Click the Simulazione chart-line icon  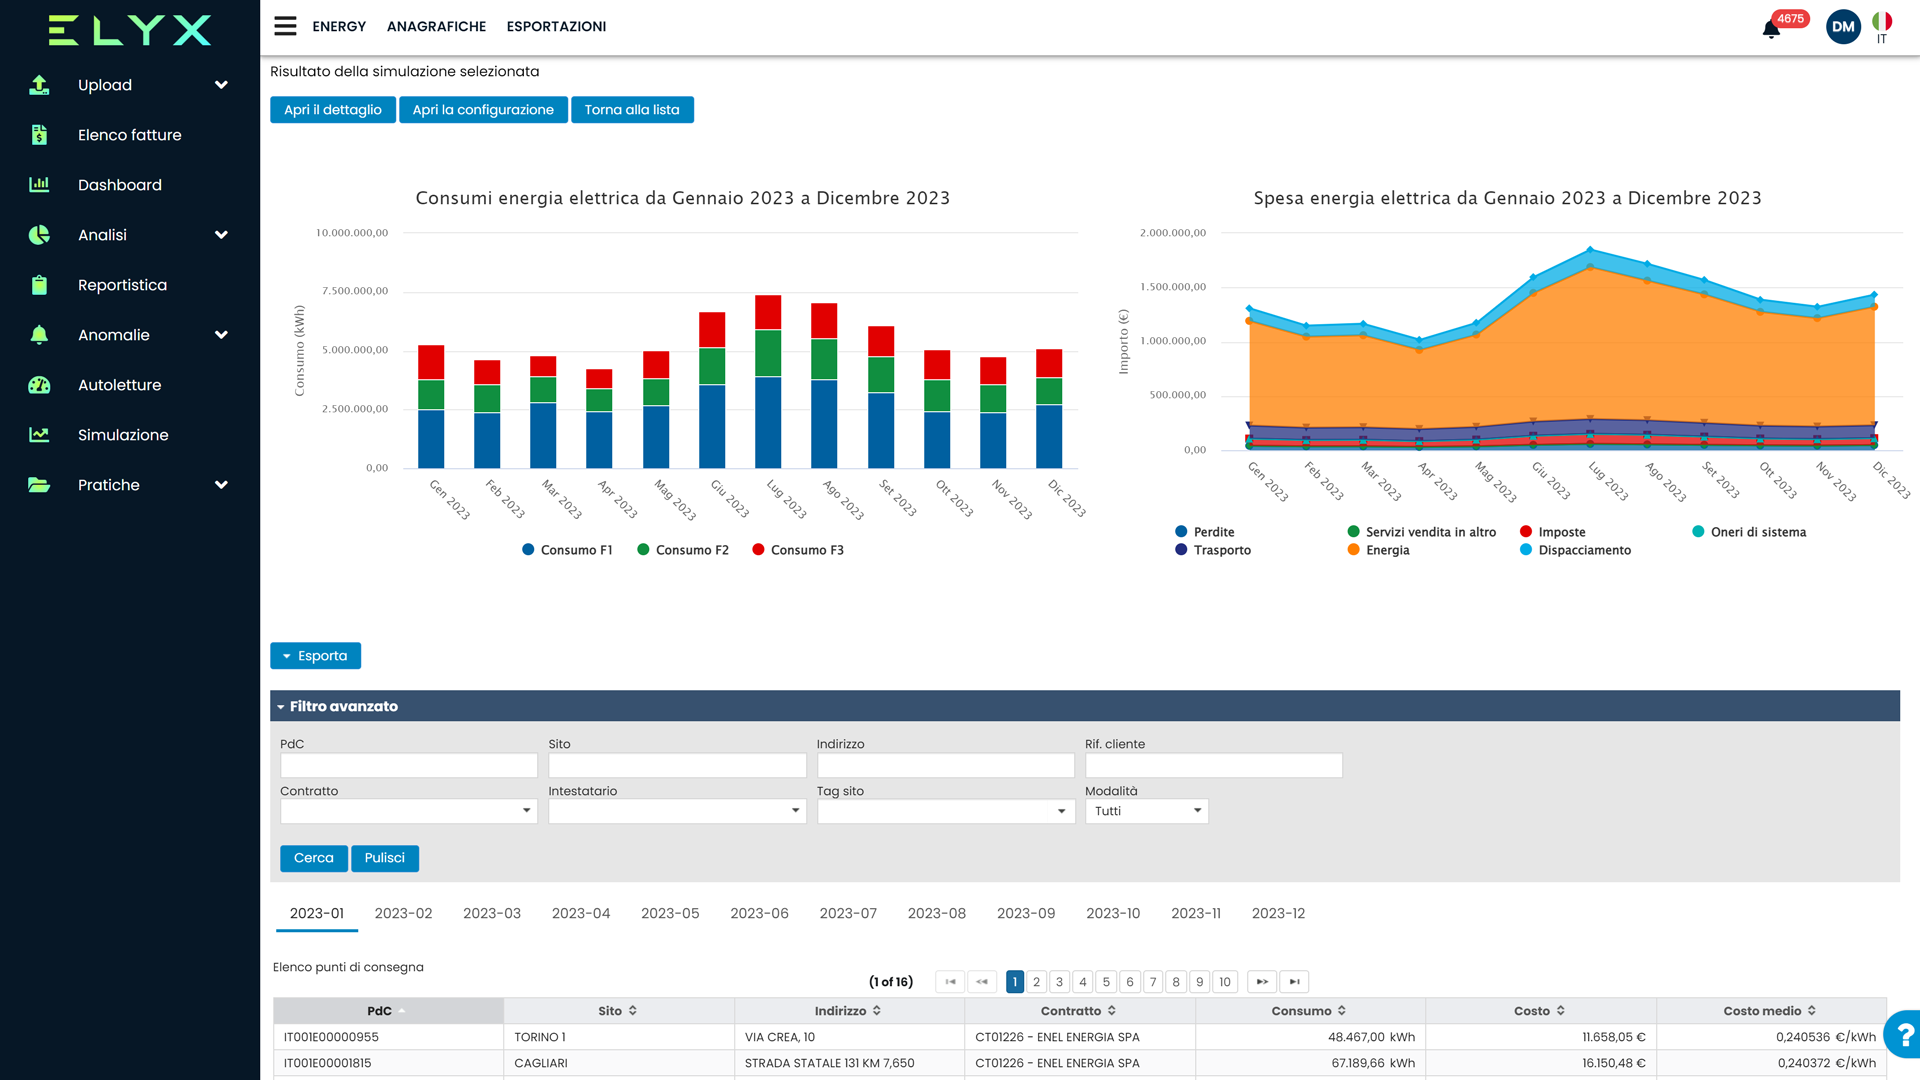point(39,435)
